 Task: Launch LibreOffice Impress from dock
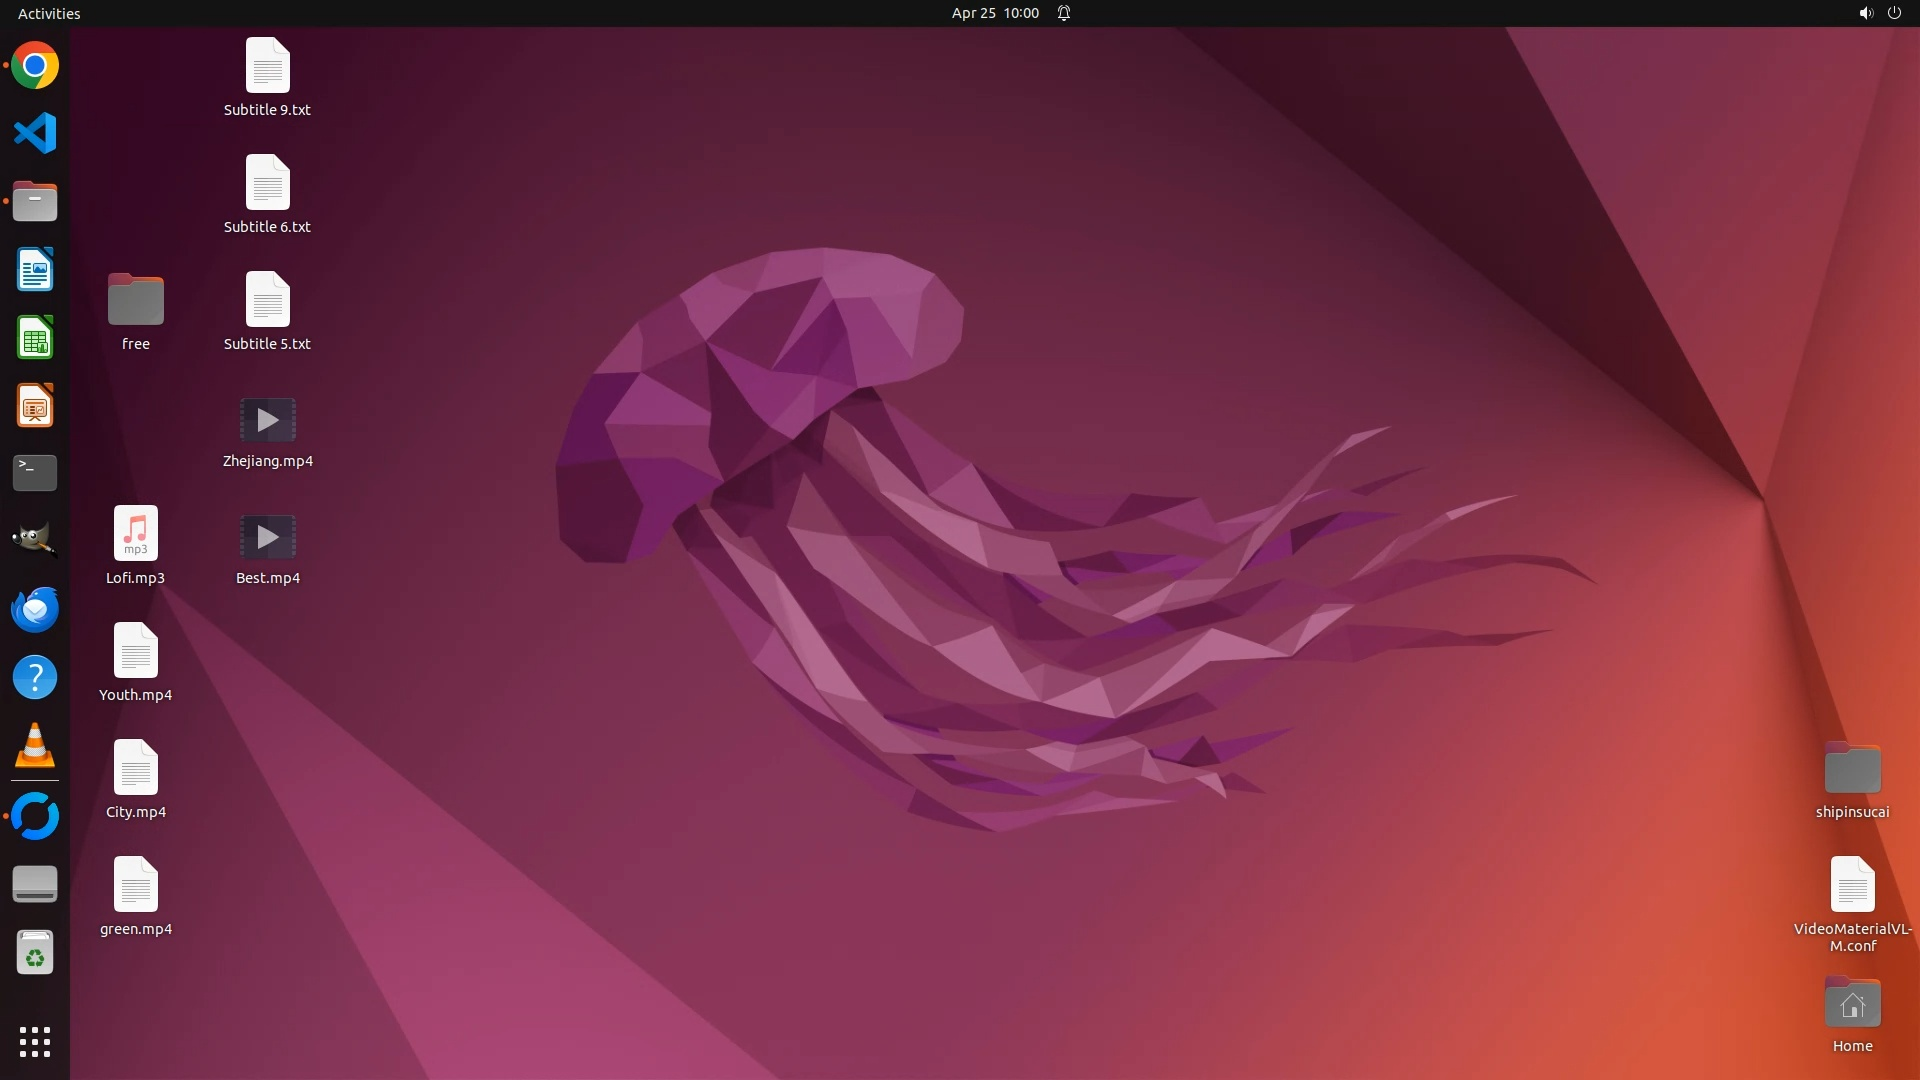pyautogui.click(x=35, y=406)
